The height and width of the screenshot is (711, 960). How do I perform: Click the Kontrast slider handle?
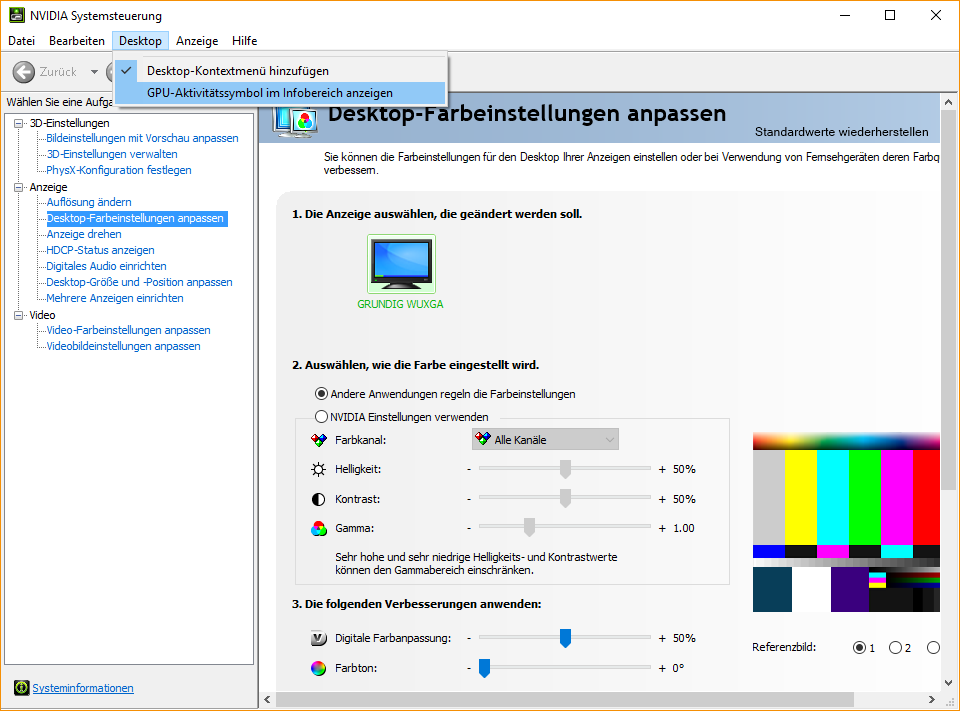click(x=565, y=498)
